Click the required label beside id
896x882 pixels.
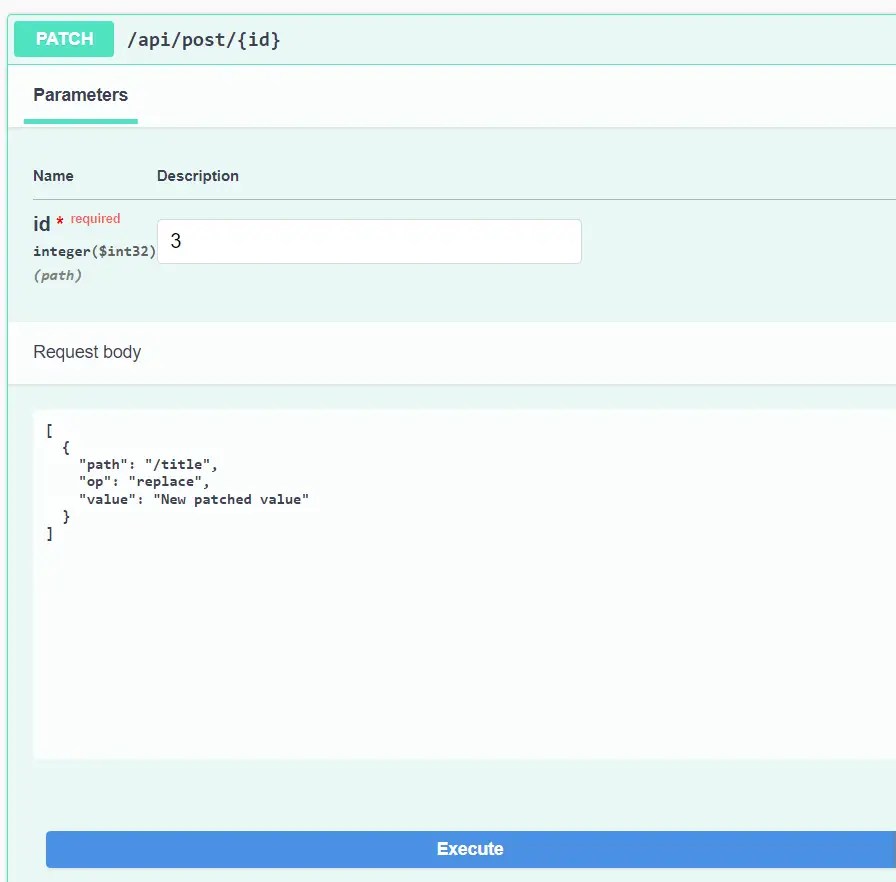pyautogui.click(x=95, y=218)
